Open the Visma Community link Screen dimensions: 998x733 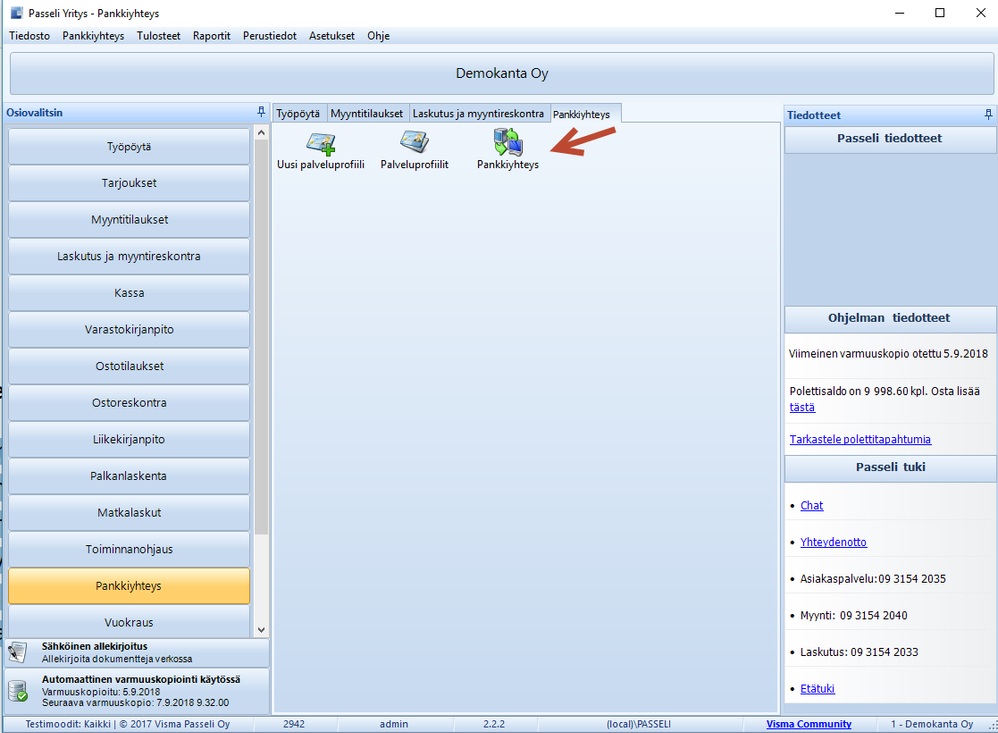[808, 724]
